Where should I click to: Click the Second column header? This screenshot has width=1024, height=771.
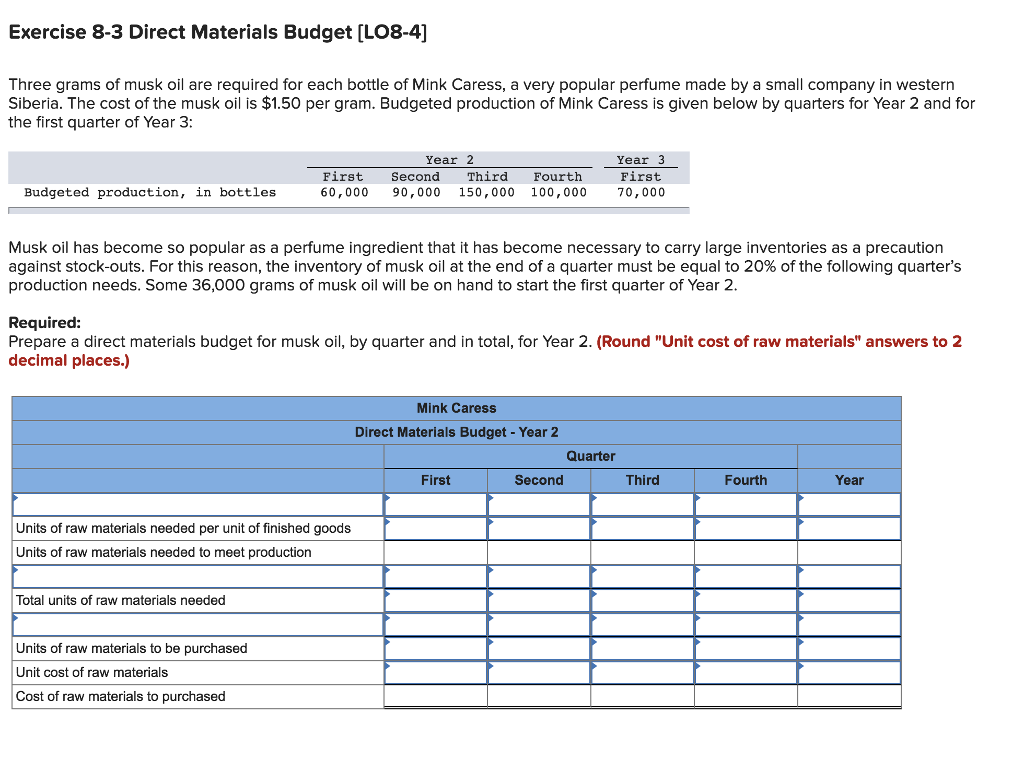point(538,480)
